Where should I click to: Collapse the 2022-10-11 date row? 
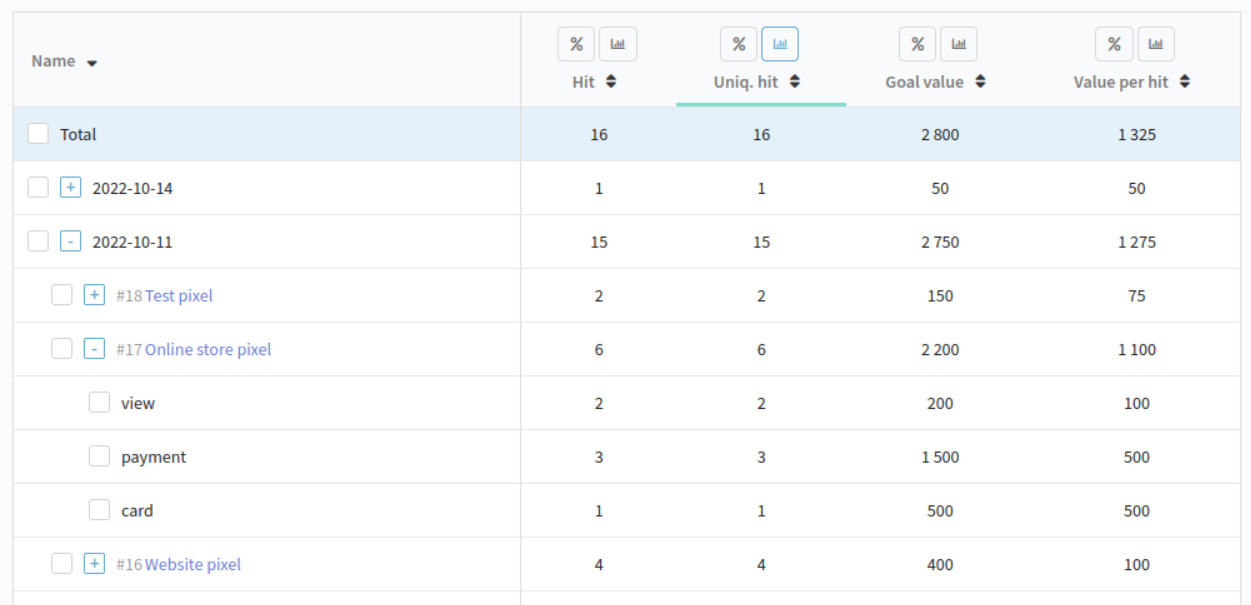pos(70,241)
